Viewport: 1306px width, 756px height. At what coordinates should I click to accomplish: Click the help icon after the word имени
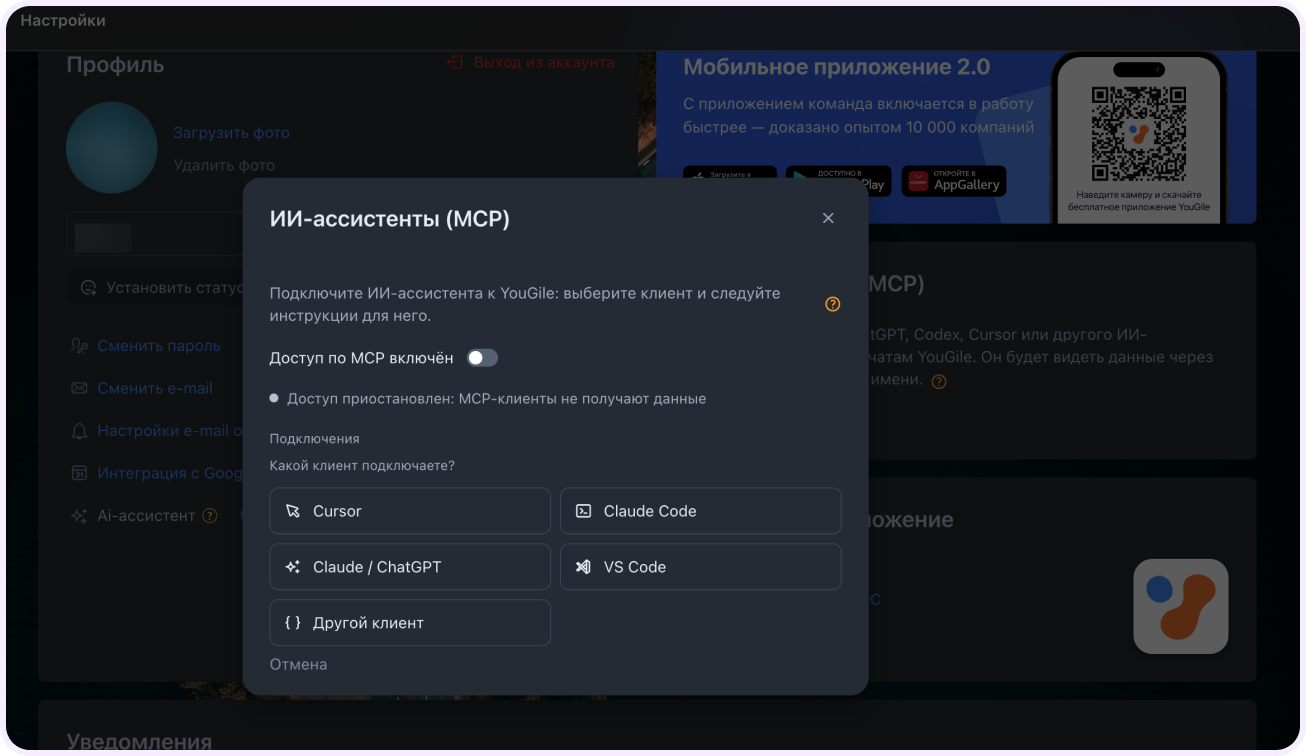[x=938, y=381]
